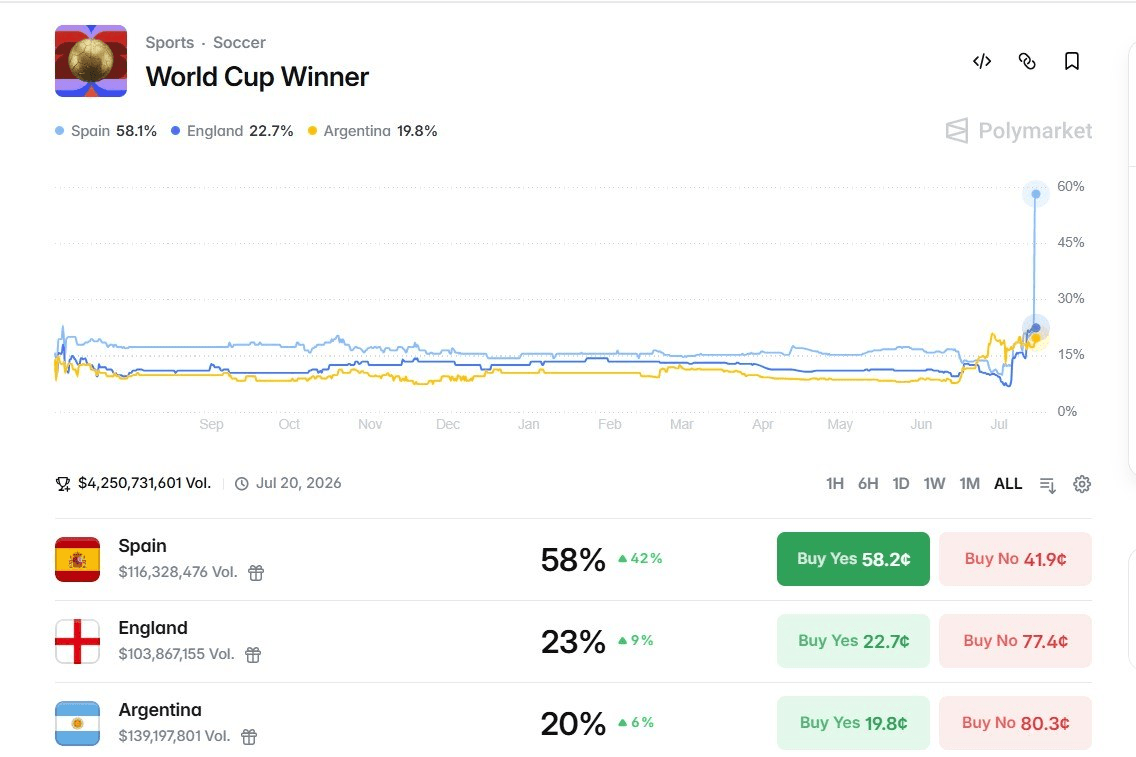Click the gift rewards icon next to England volume
This screenshot has height=757, width=1136.
point(253,655)
